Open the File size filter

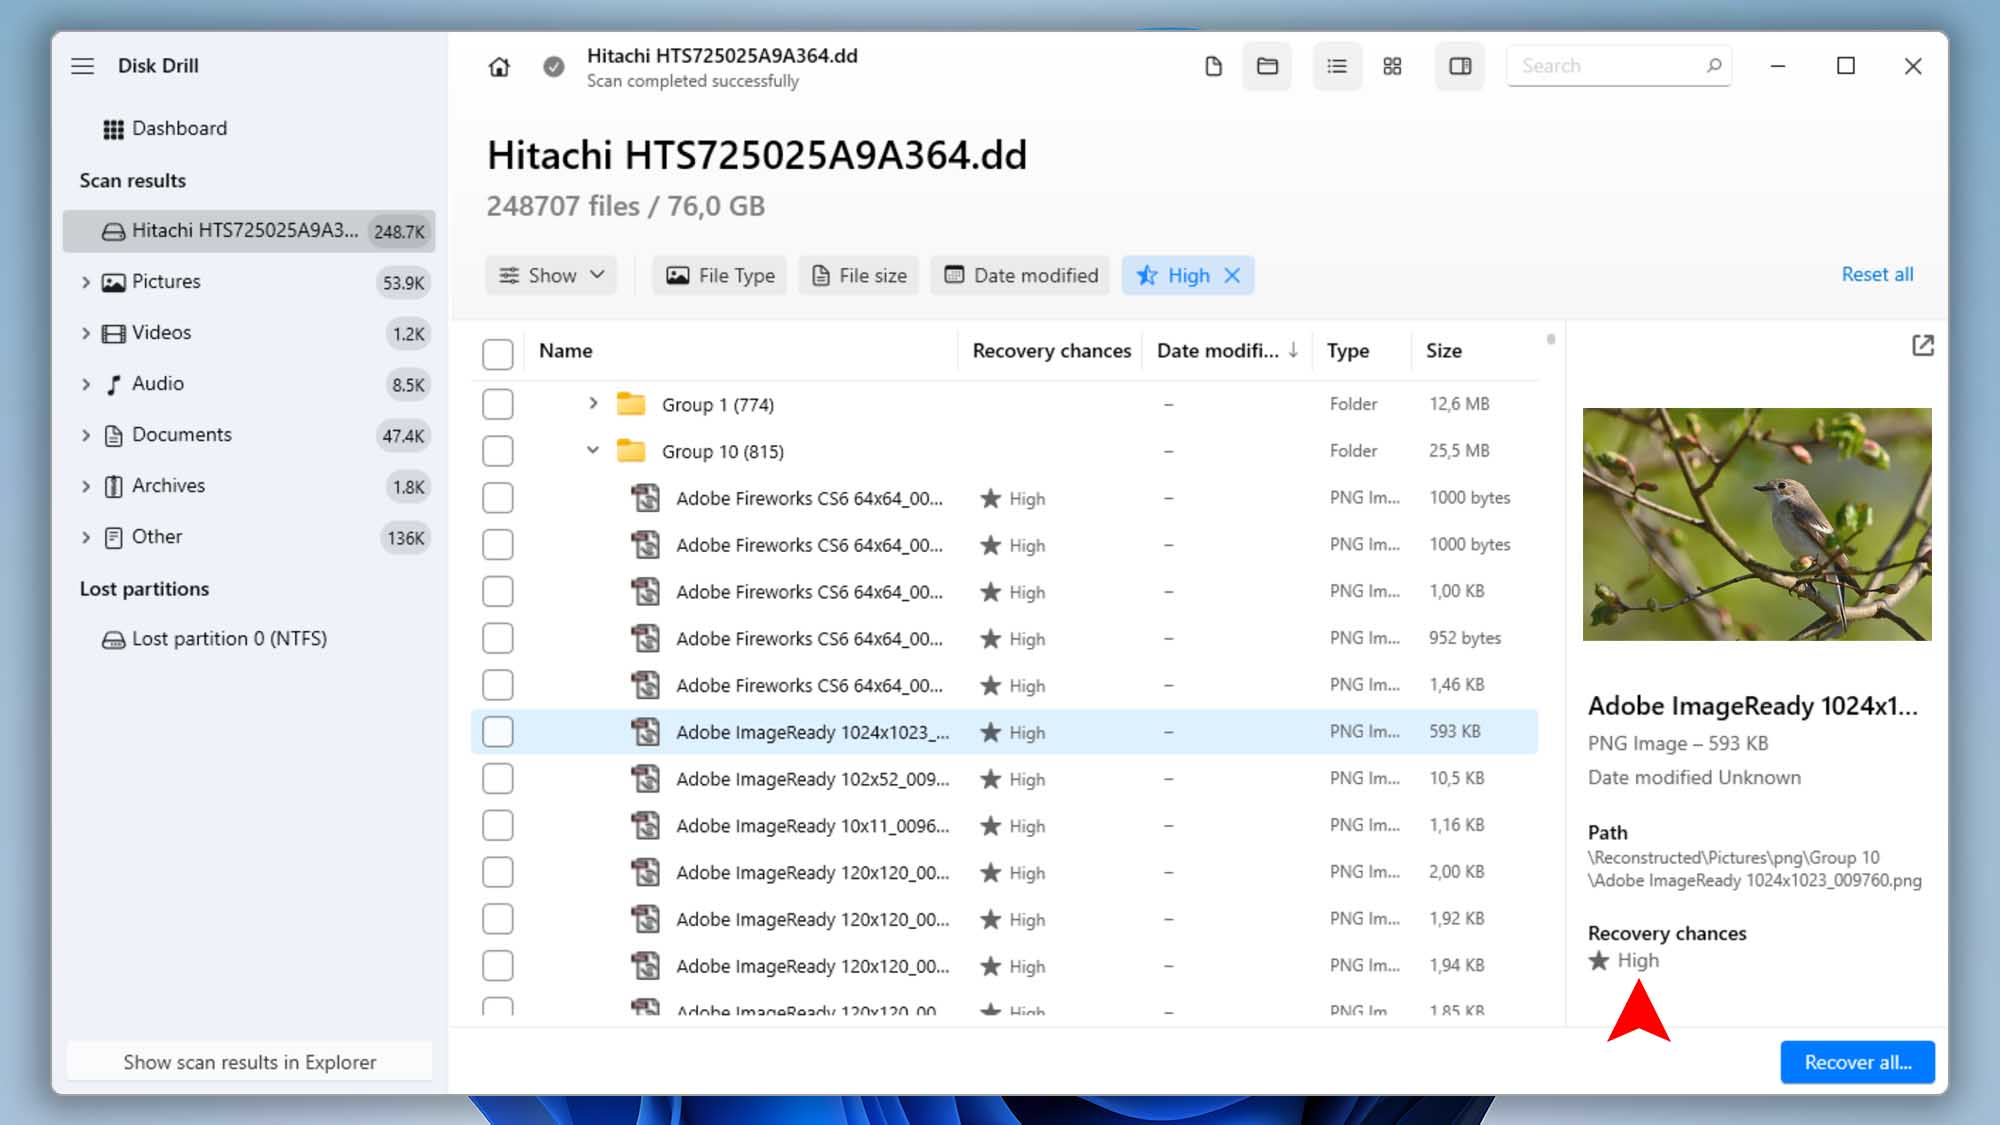coord(859,275)
